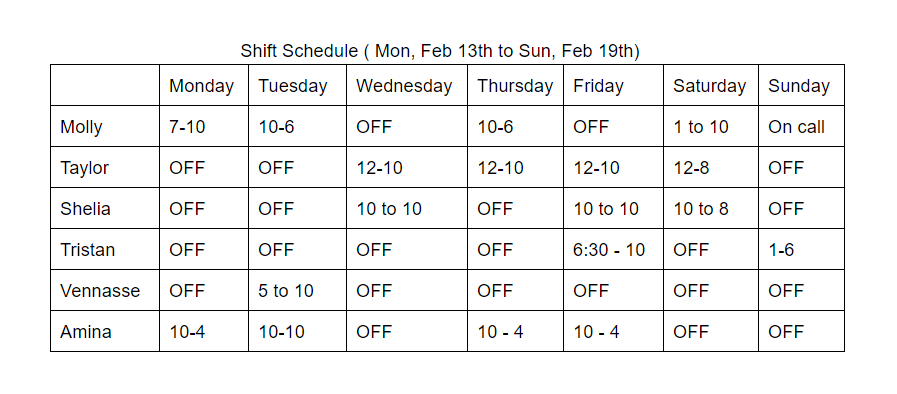
Task: Click Molly's Saturday 1 to 10 cell
Action: point(711,126)
